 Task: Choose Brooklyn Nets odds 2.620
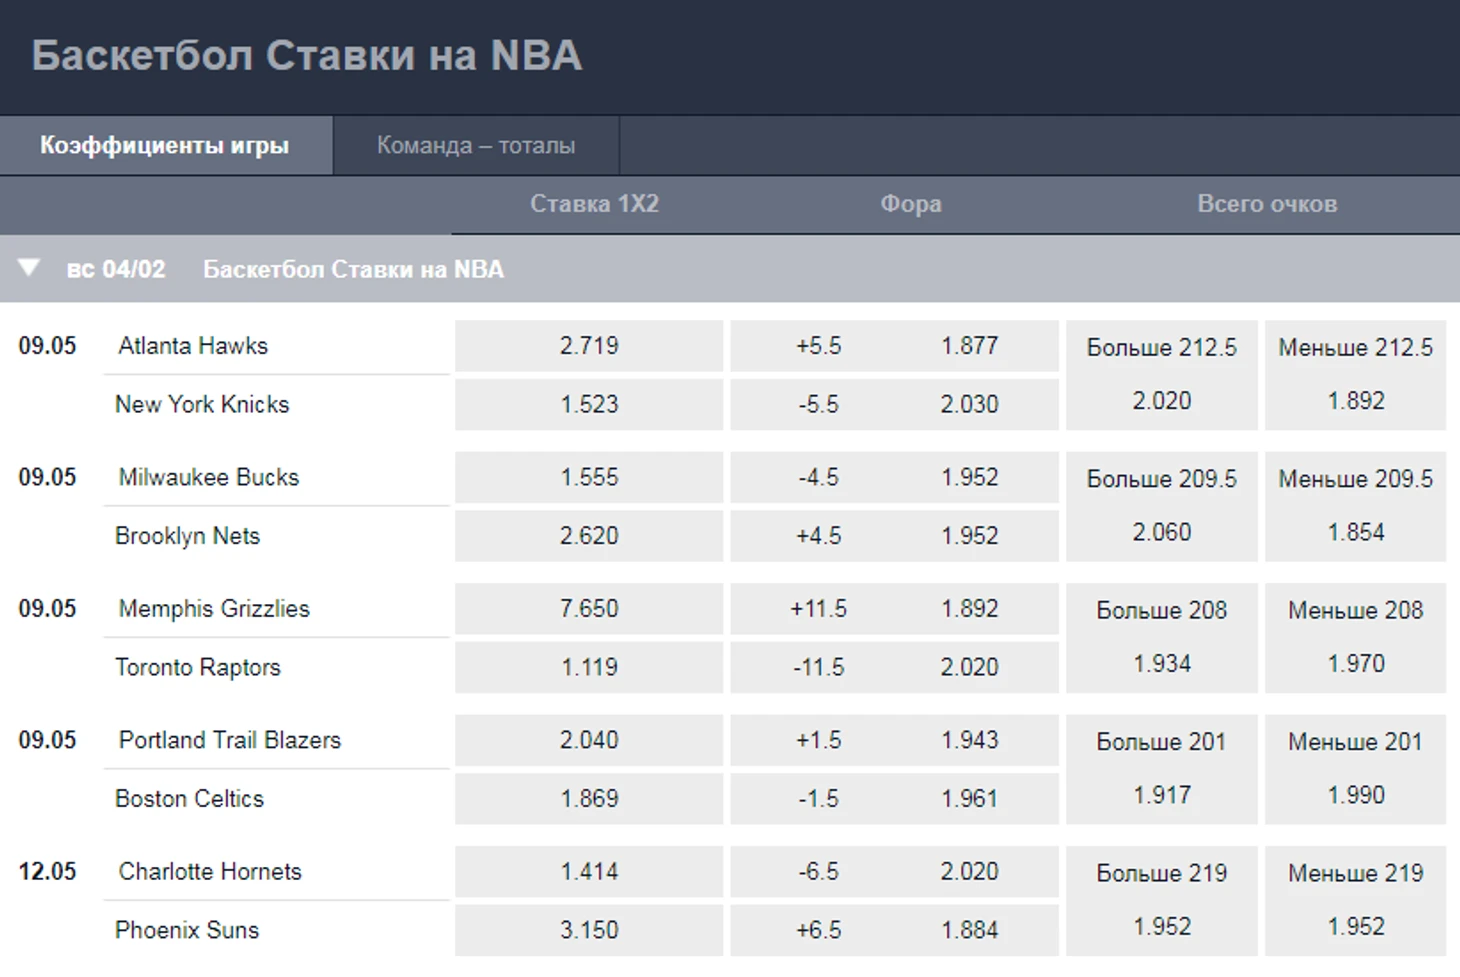tap(589, 536)
